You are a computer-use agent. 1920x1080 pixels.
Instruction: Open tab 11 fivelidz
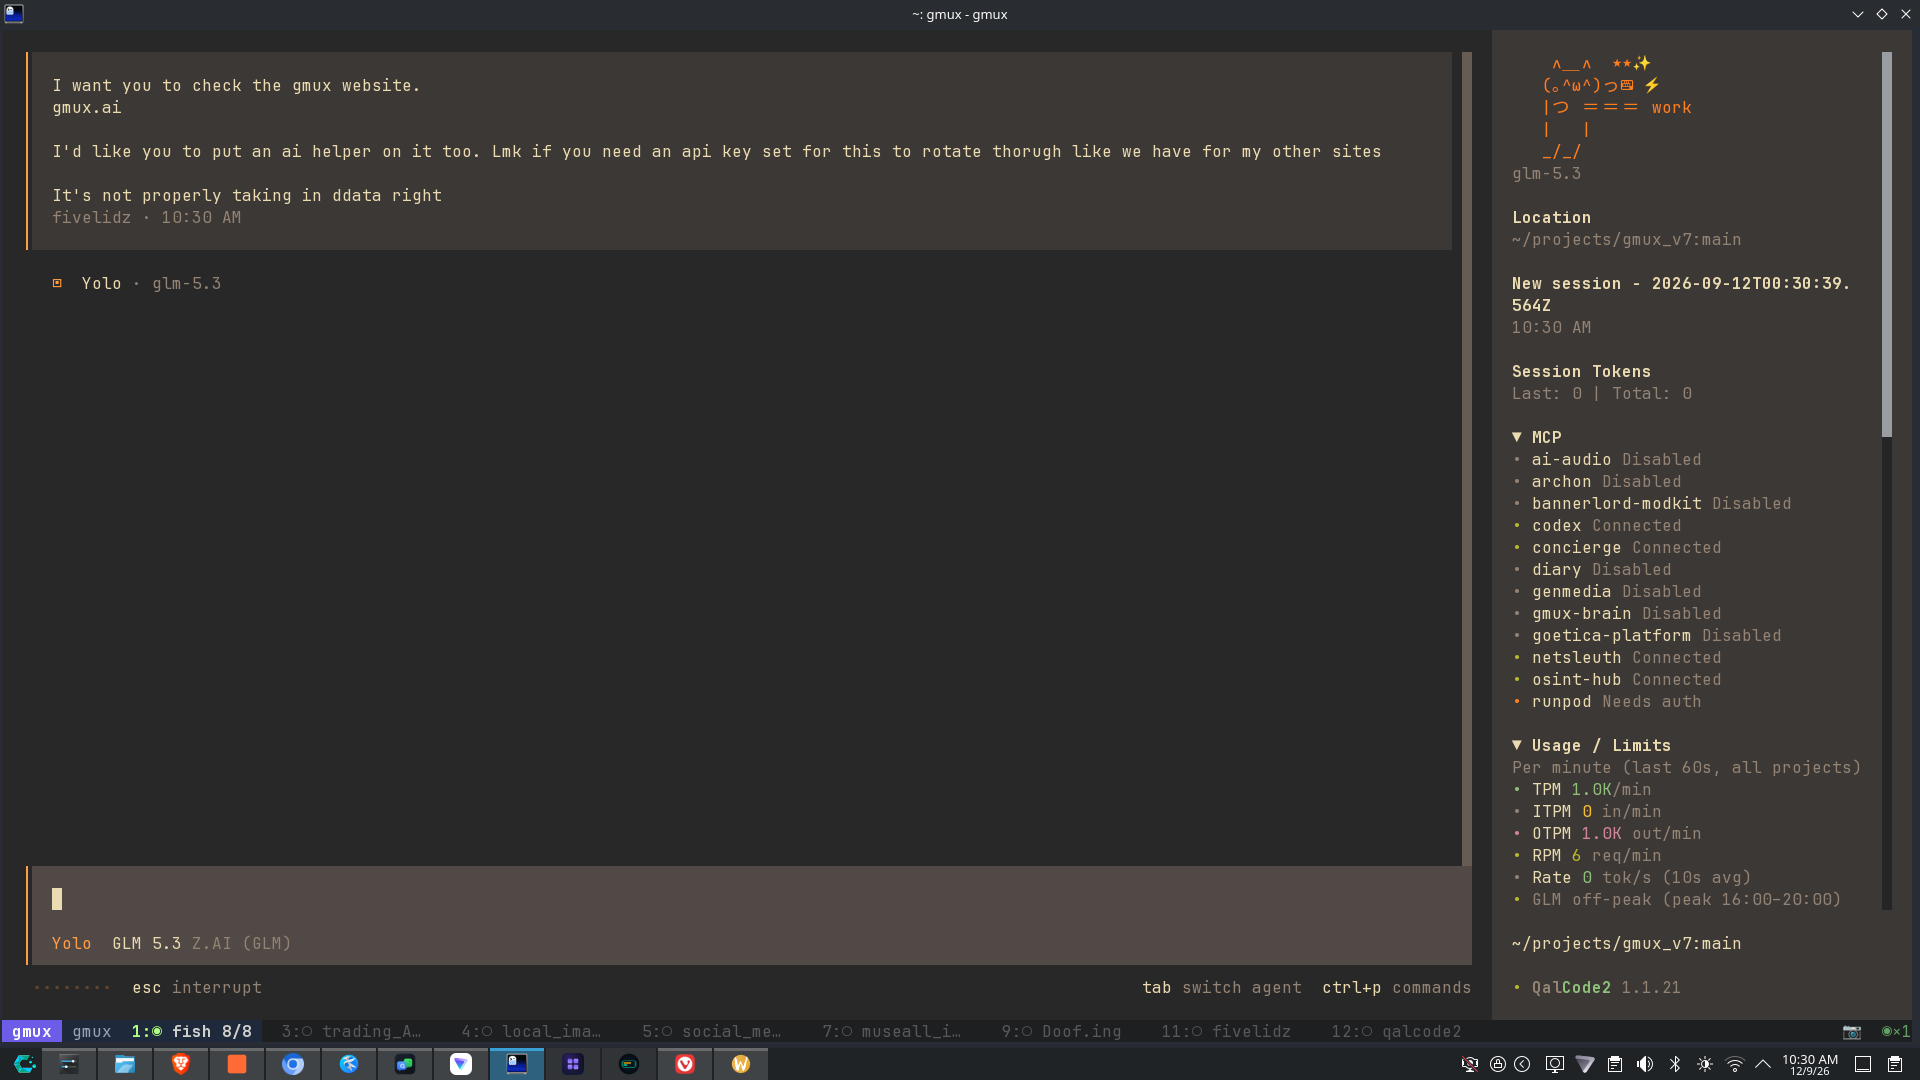coord(1226,1031)
